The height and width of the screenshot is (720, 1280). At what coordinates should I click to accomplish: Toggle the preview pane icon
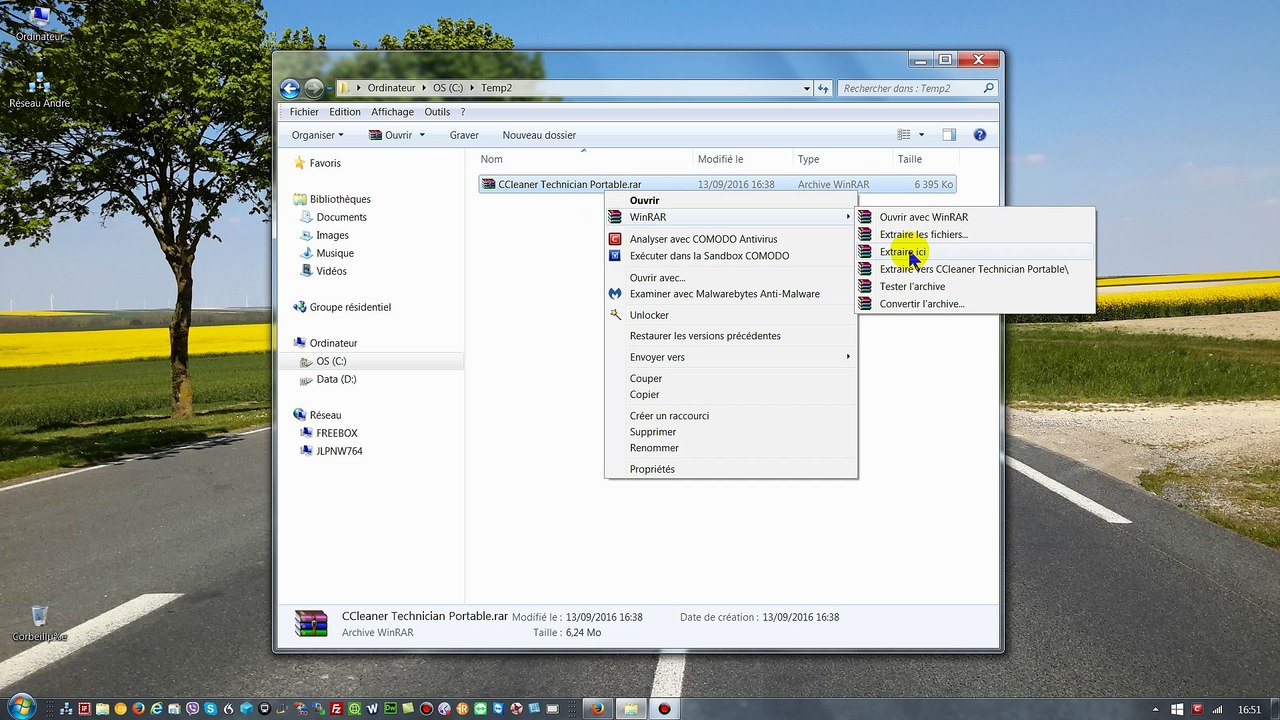(949, 135)
